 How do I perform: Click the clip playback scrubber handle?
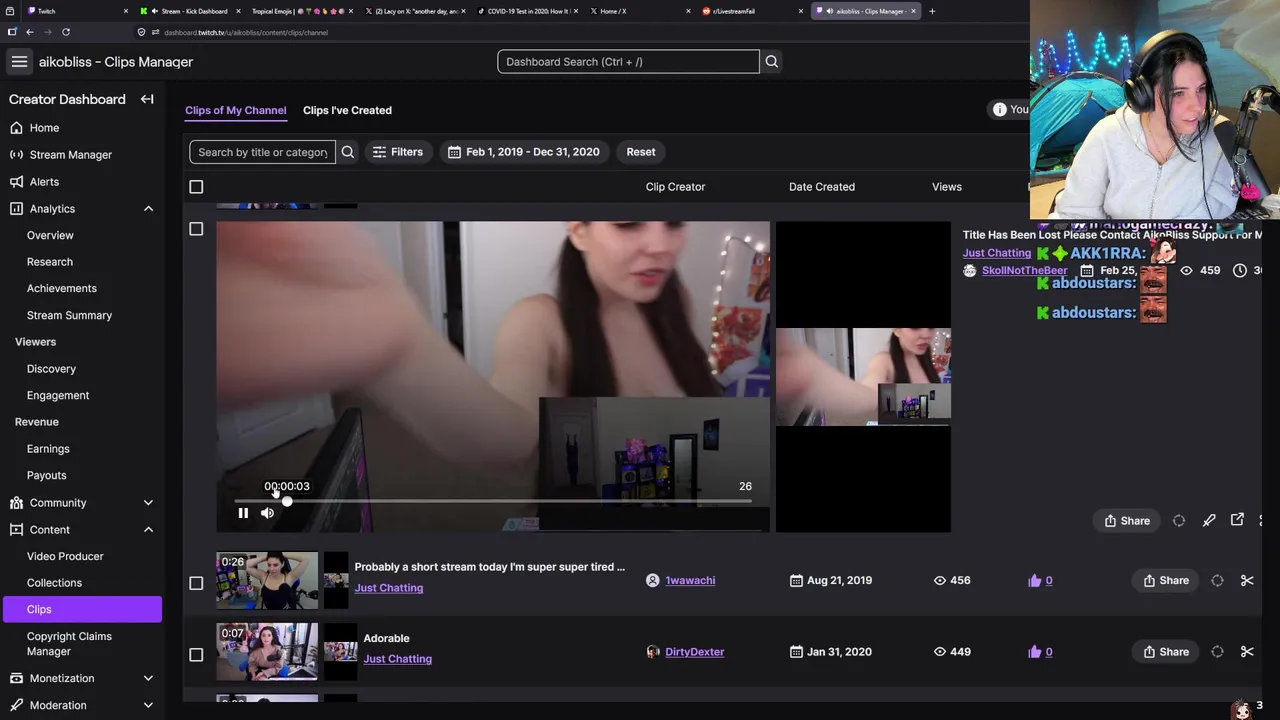click(x=286, y=501)
